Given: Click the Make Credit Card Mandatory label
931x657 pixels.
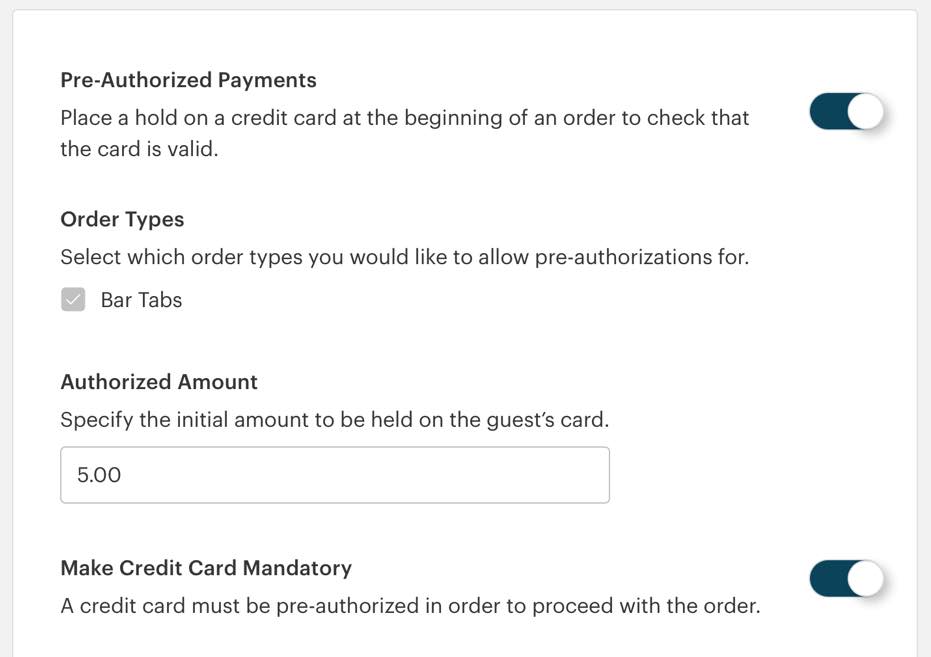Looking at the screenshot, I should 206,567.
